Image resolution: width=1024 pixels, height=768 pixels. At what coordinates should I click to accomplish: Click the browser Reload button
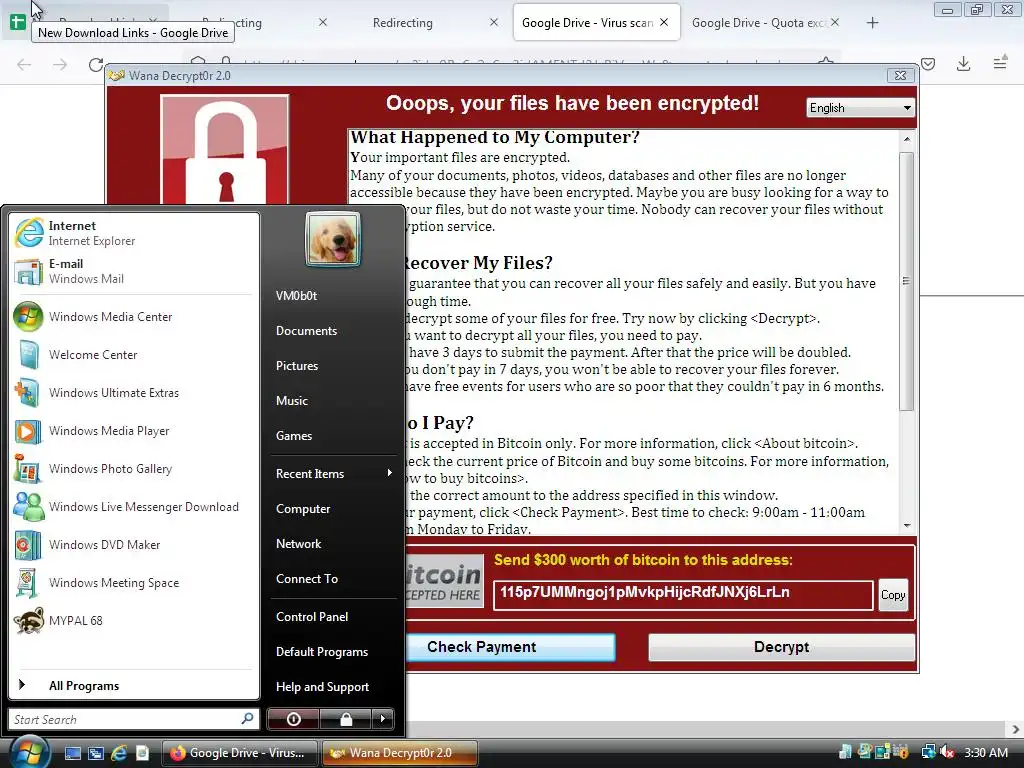point(96,64)
